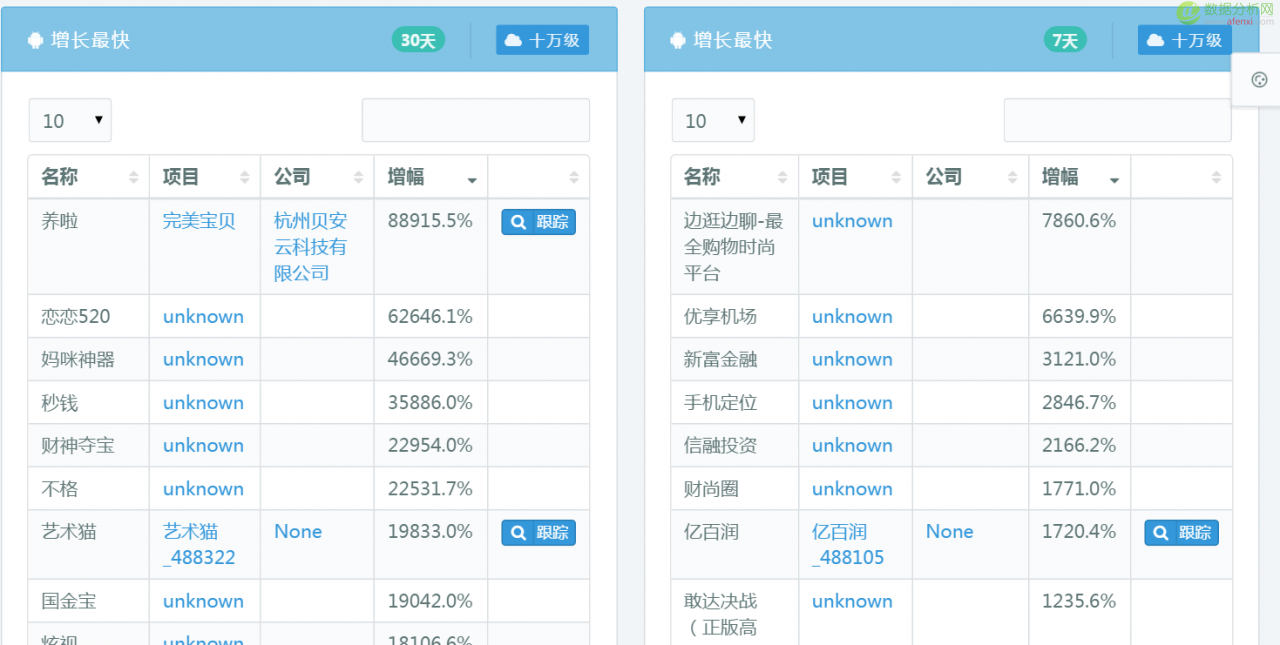Sort by 项目 in 30天 table
The width and height of the screenshot is (1280, 645).
(205, 177)
